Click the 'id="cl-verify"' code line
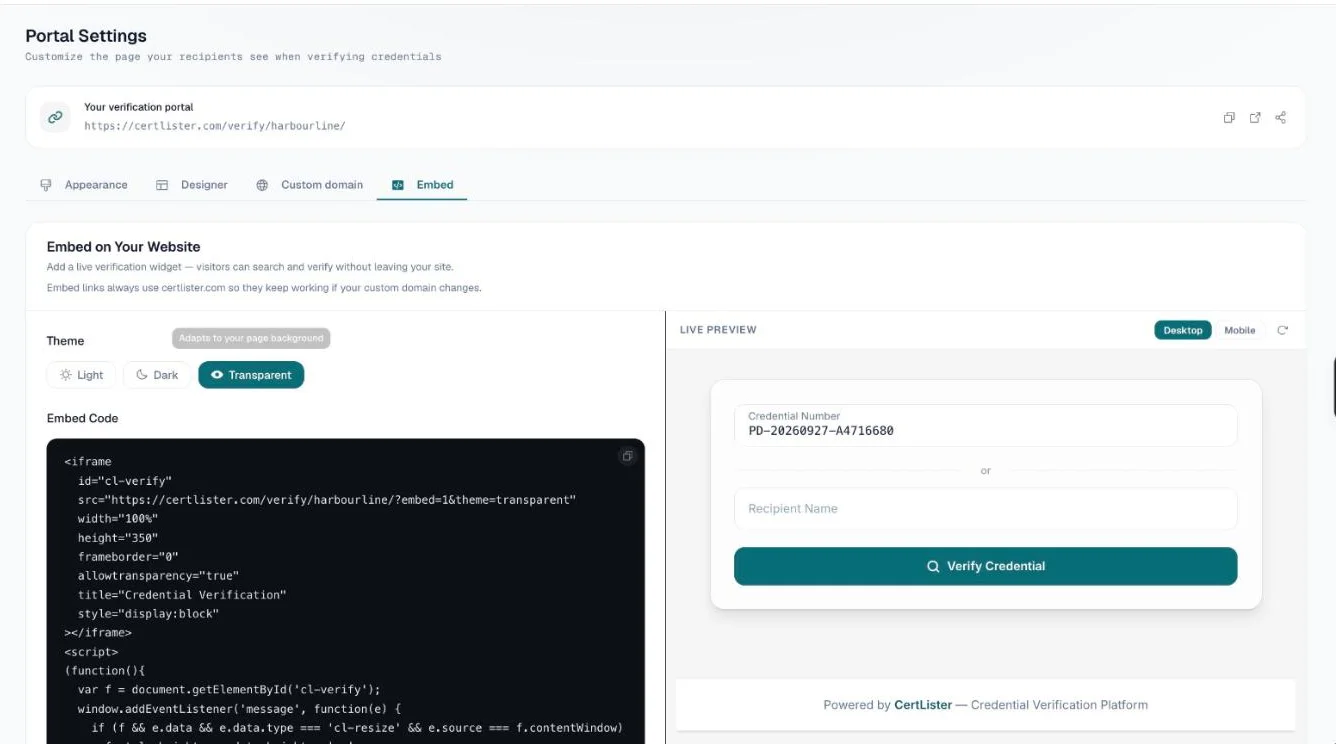The image size is (1336, 744). [x=125, y=480]
